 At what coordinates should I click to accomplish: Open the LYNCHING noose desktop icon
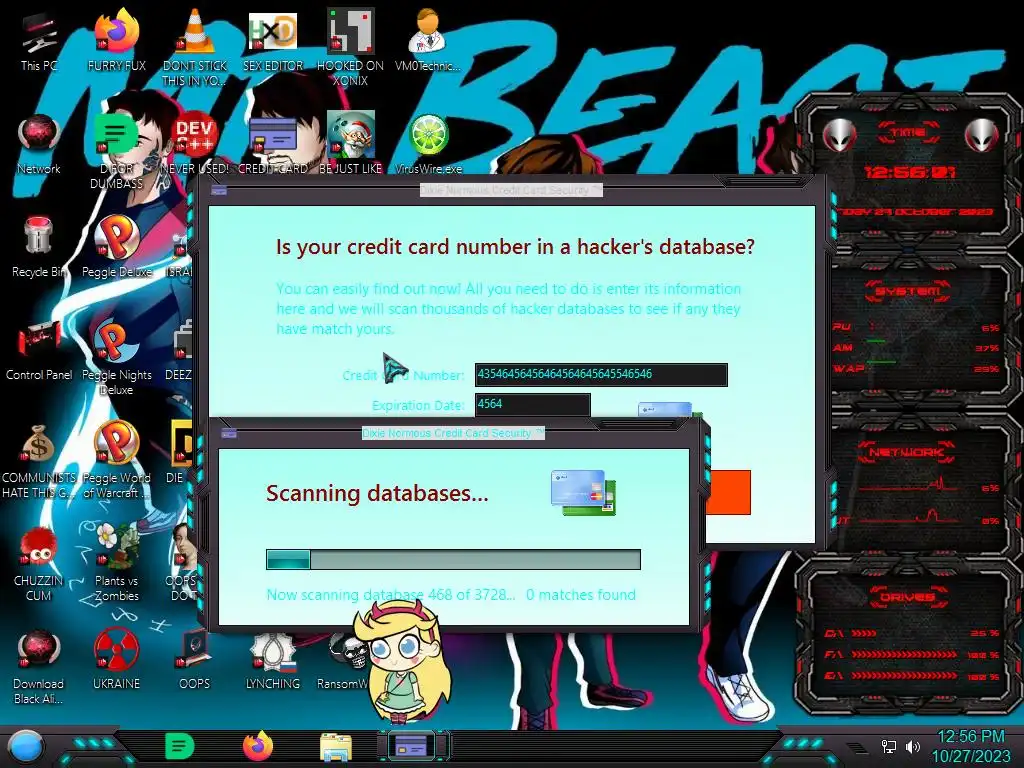272,660
